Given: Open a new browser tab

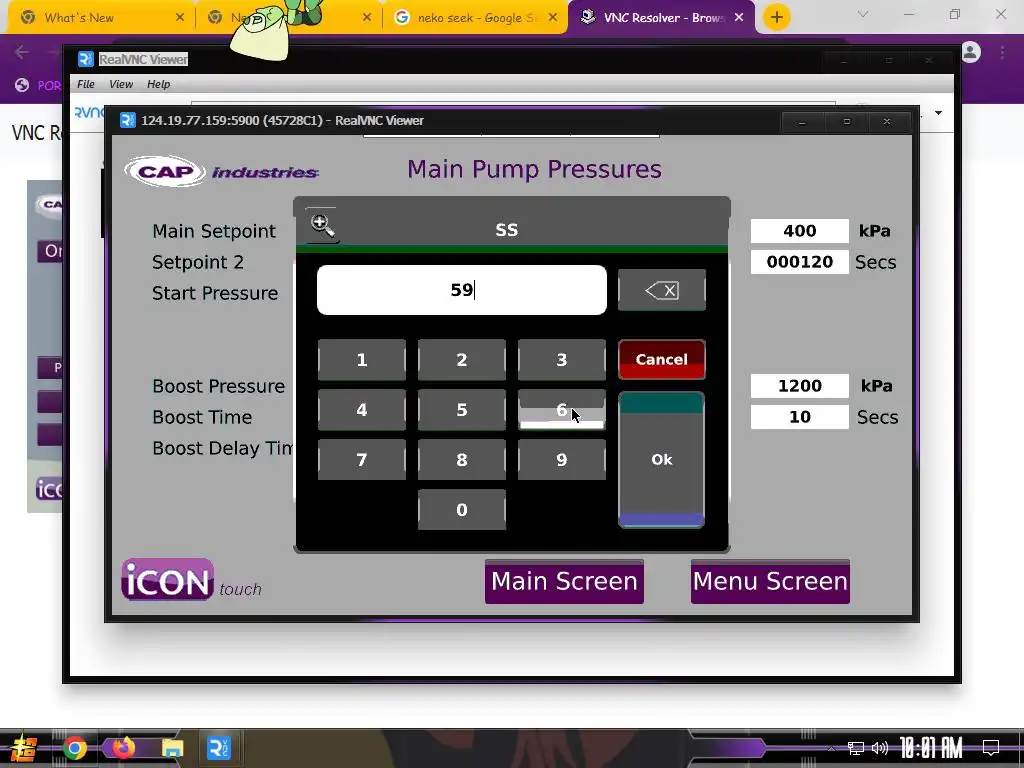Looking at the screenshot, I should [x=776, y=18].
